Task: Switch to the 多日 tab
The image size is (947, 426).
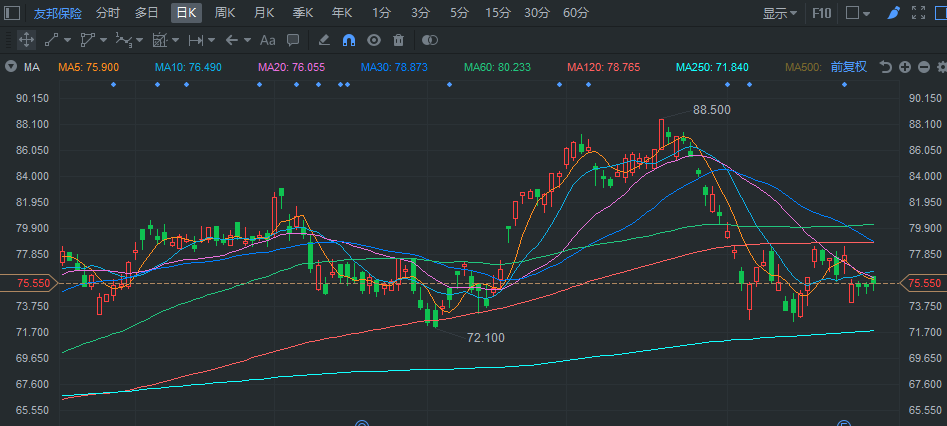Action: (147, 13)
